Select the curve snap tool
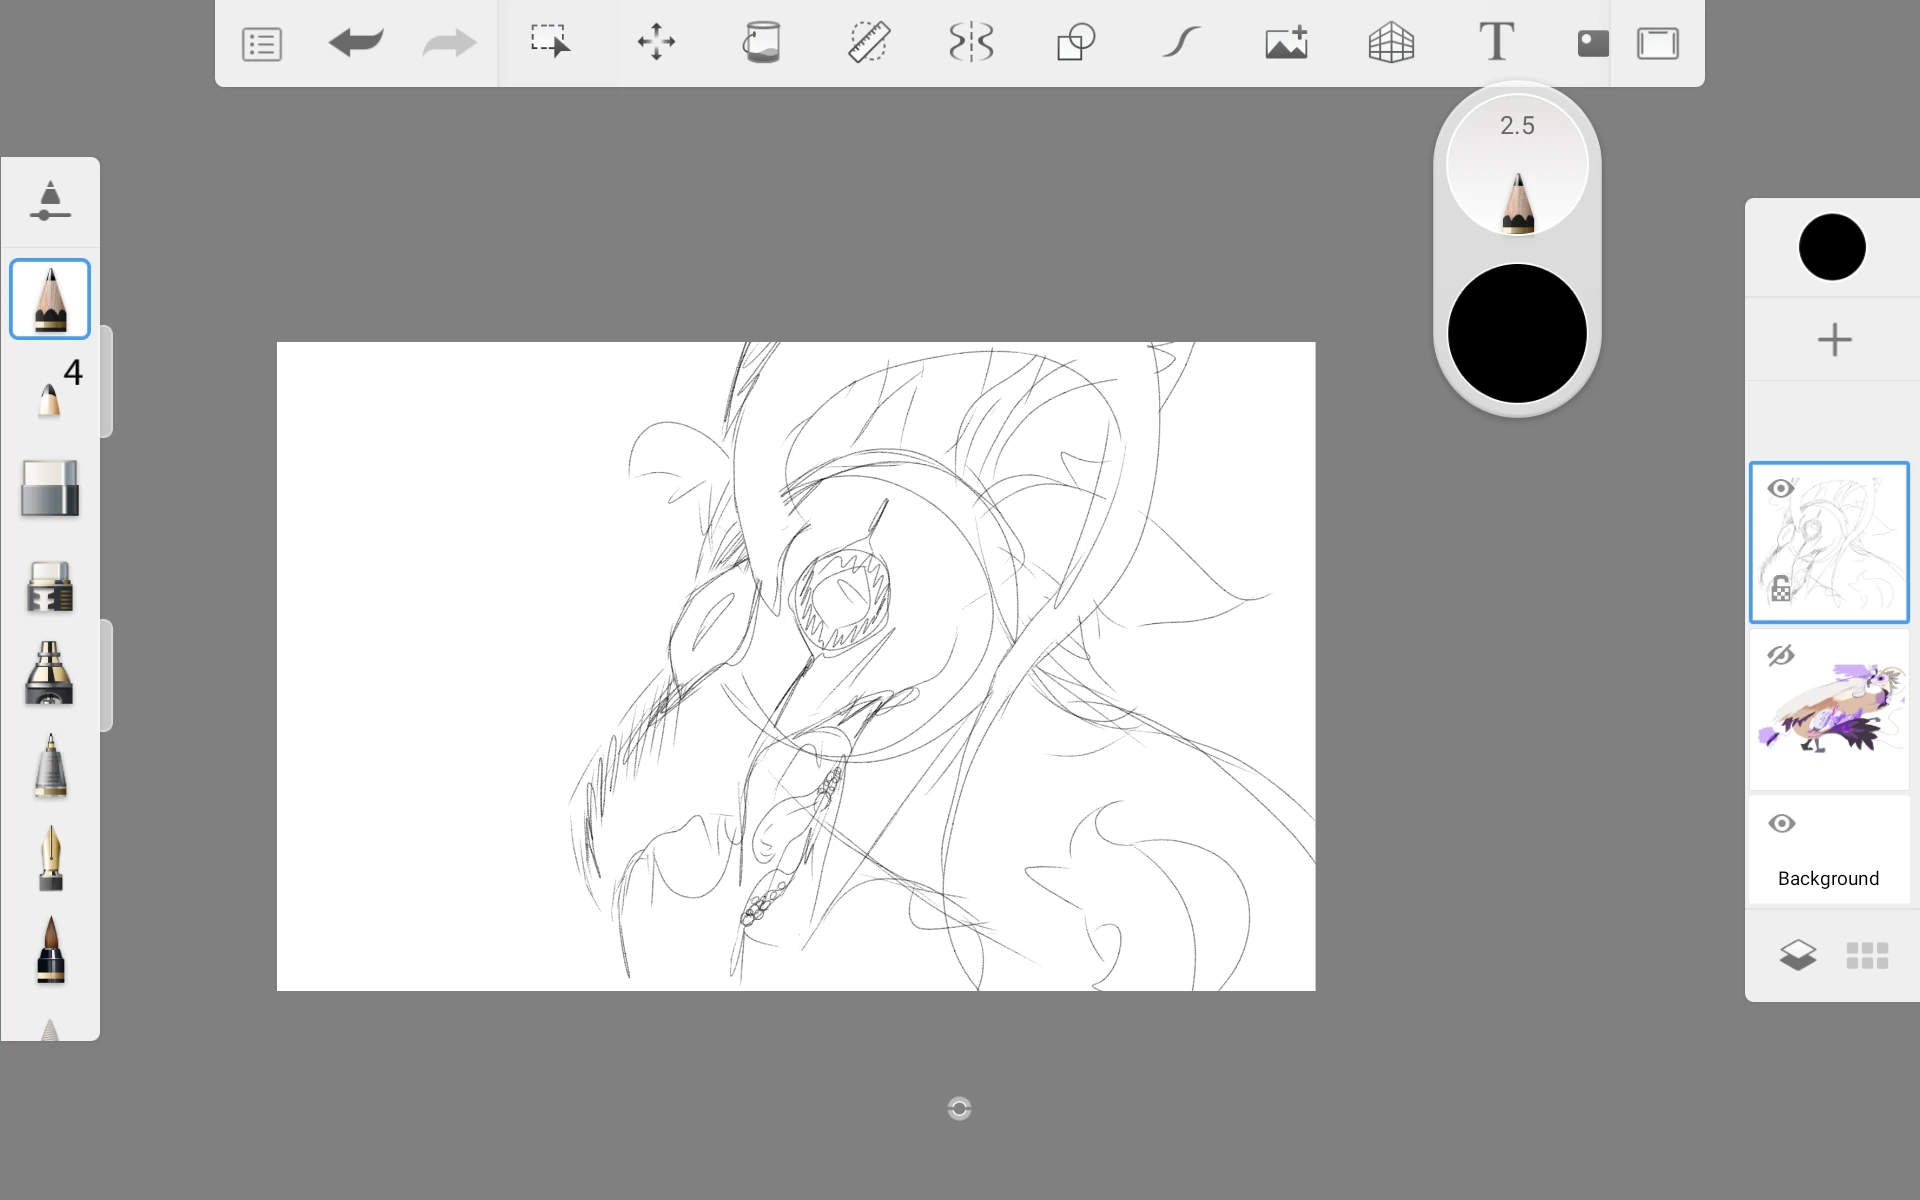 point(1180,43)
